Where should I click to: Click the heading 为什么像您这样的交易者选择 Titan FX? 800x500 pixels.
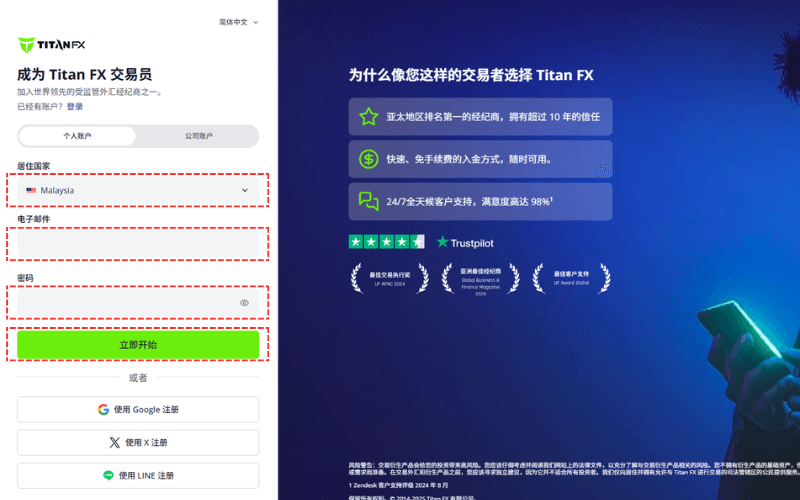pos(471,75)
